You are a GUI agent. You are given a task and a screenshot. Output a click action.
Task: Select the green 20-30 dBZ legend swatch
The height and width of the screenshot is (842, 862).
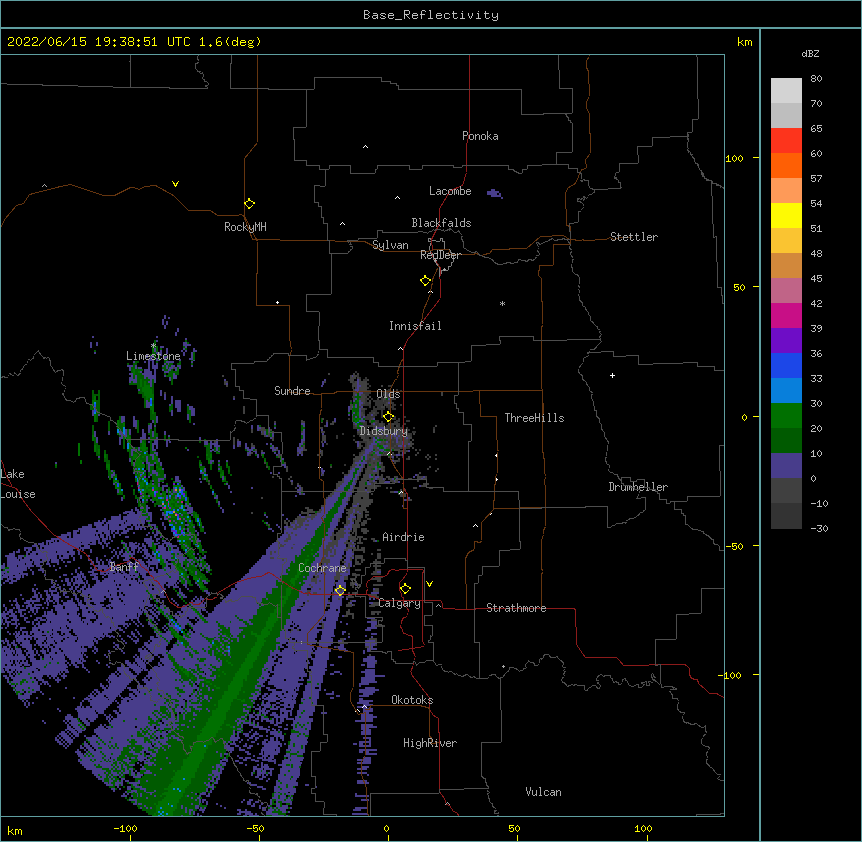point(786,416)
